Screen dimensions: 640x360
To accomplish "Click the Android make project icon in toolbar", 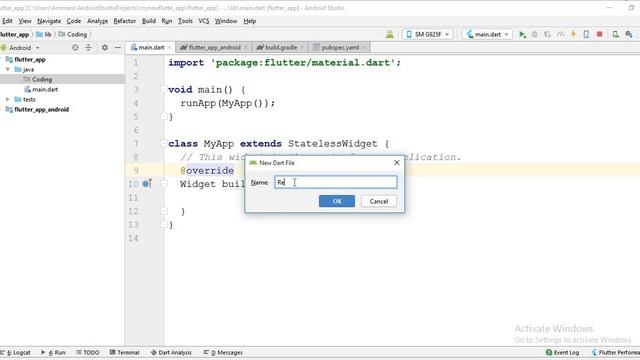I will (x=390, y=35).
